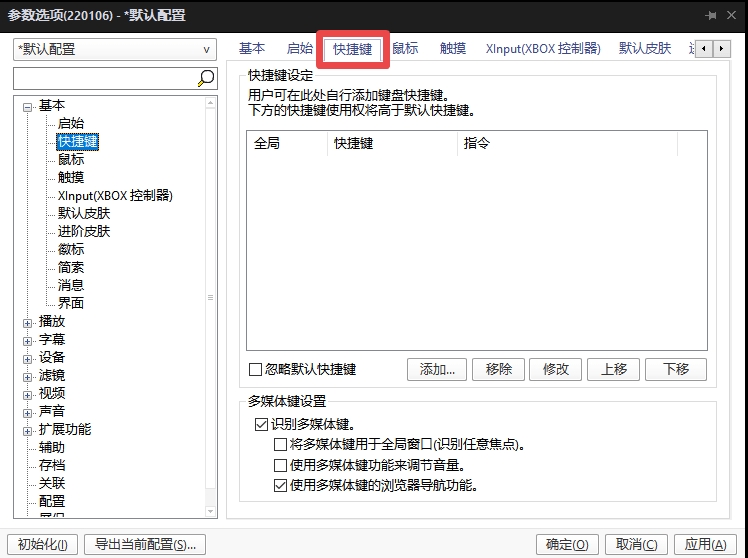Select 默认皮肤 in the tree
Screen dimensions: 748x558
(x=84, y=213)
